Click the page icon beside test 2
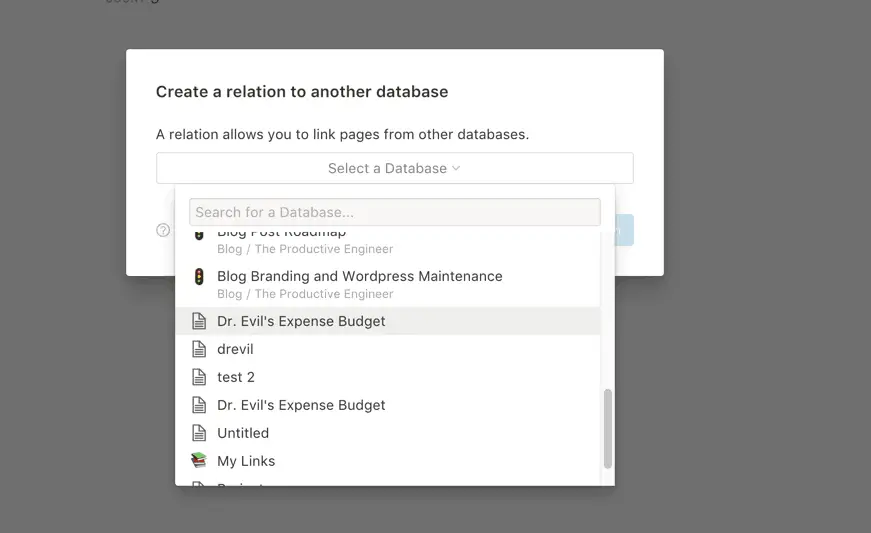Viewport: 871px width, 533px height. 199,377
